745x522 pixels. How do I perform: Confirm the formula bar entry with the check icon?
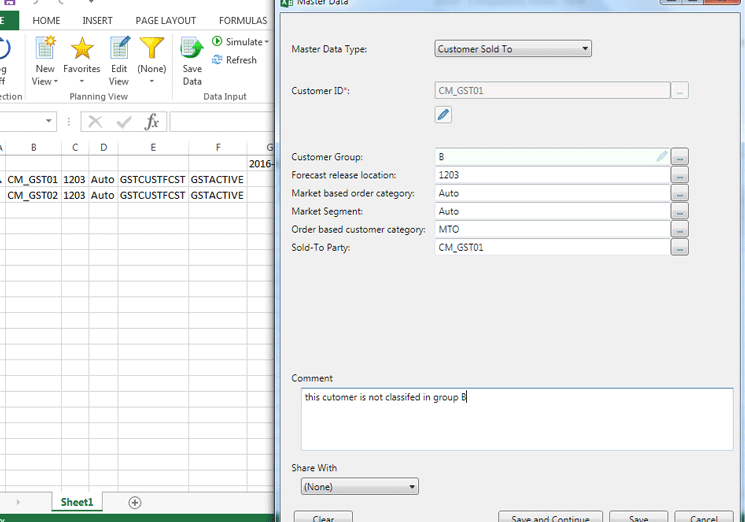pos(124,122)
